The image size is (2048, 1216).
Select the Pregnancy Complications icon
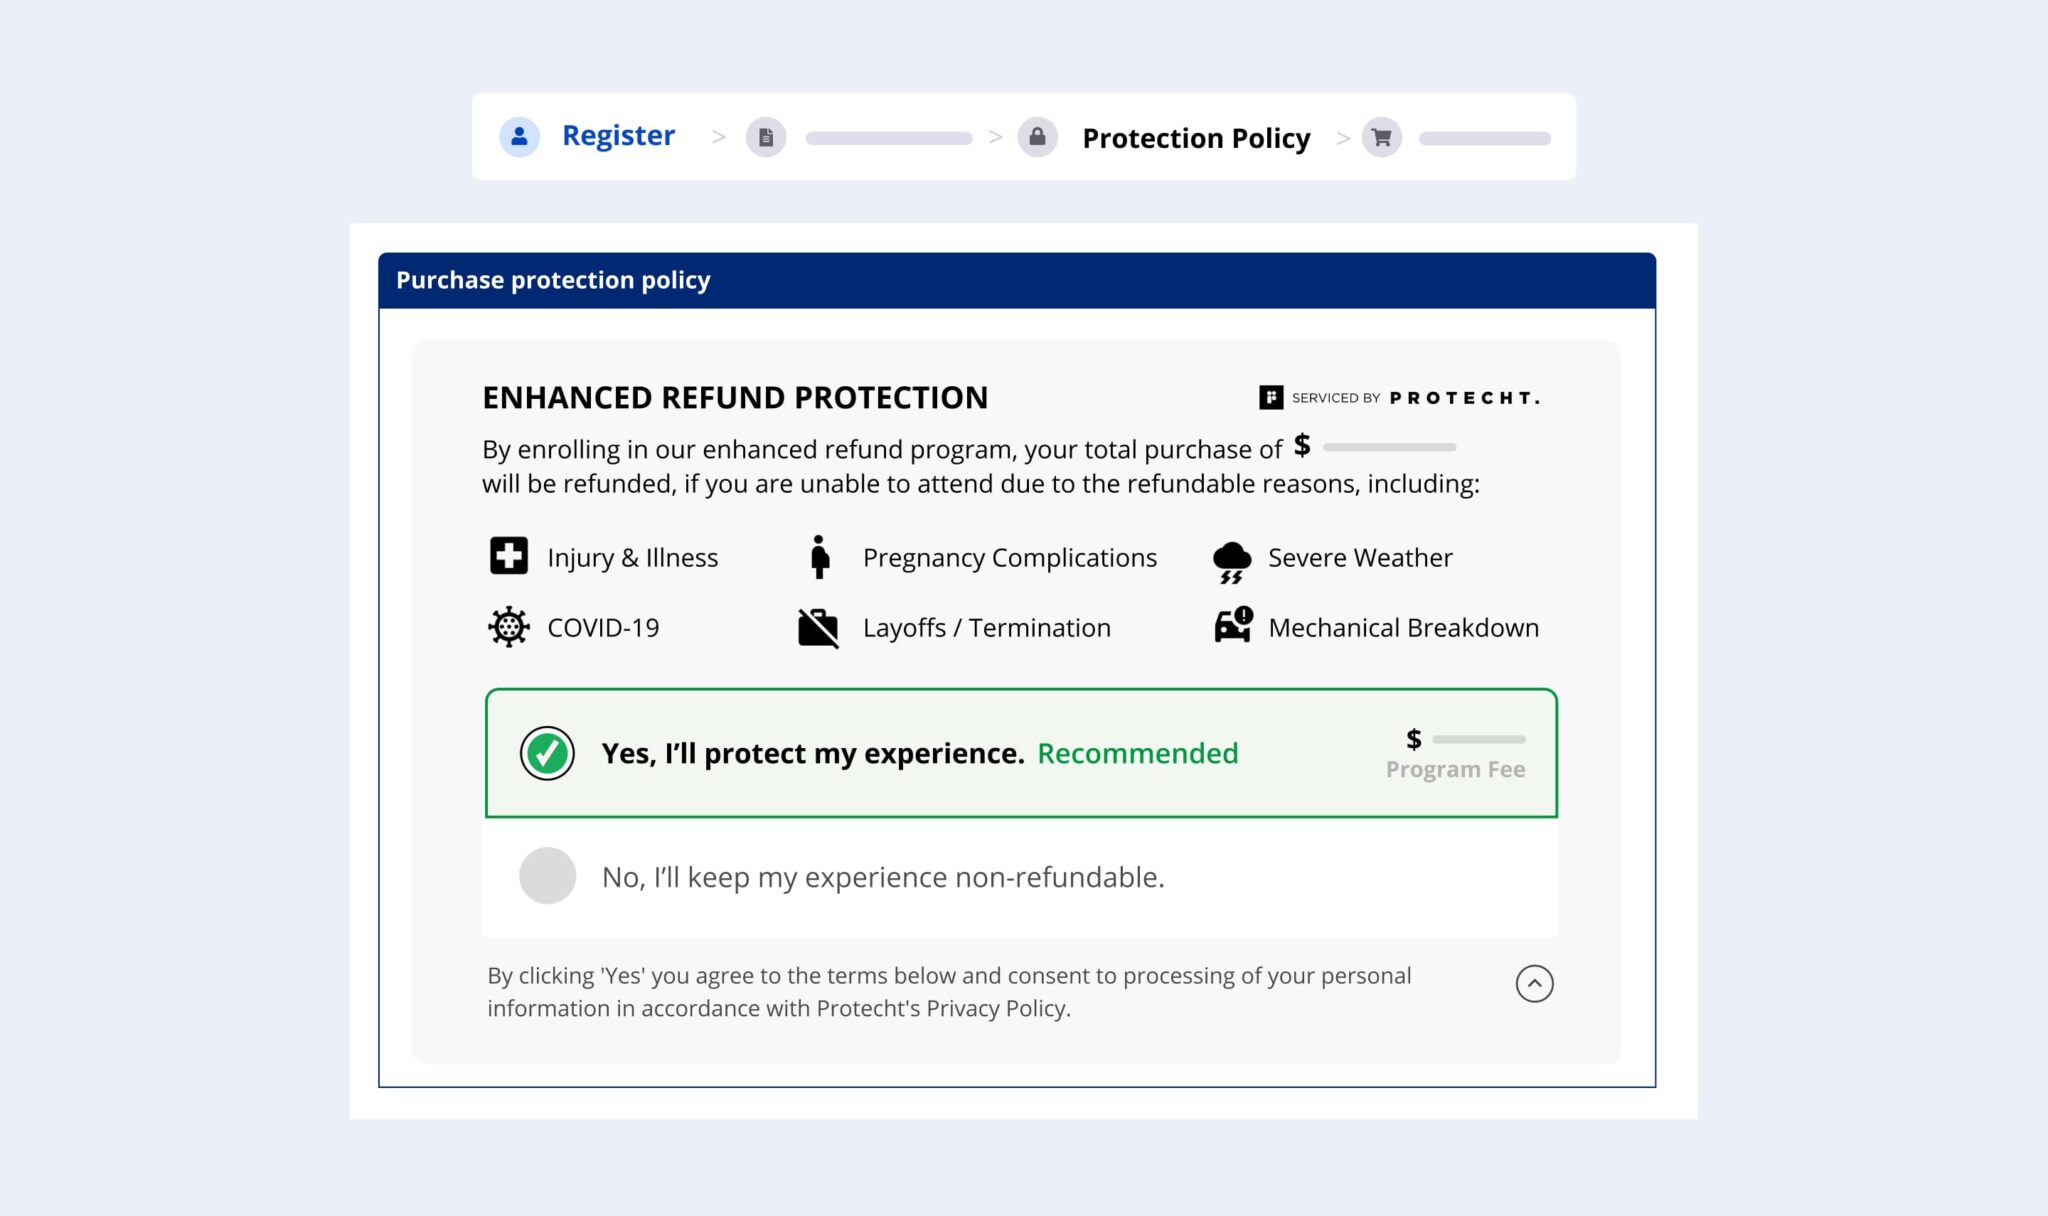tap(822, 557)
